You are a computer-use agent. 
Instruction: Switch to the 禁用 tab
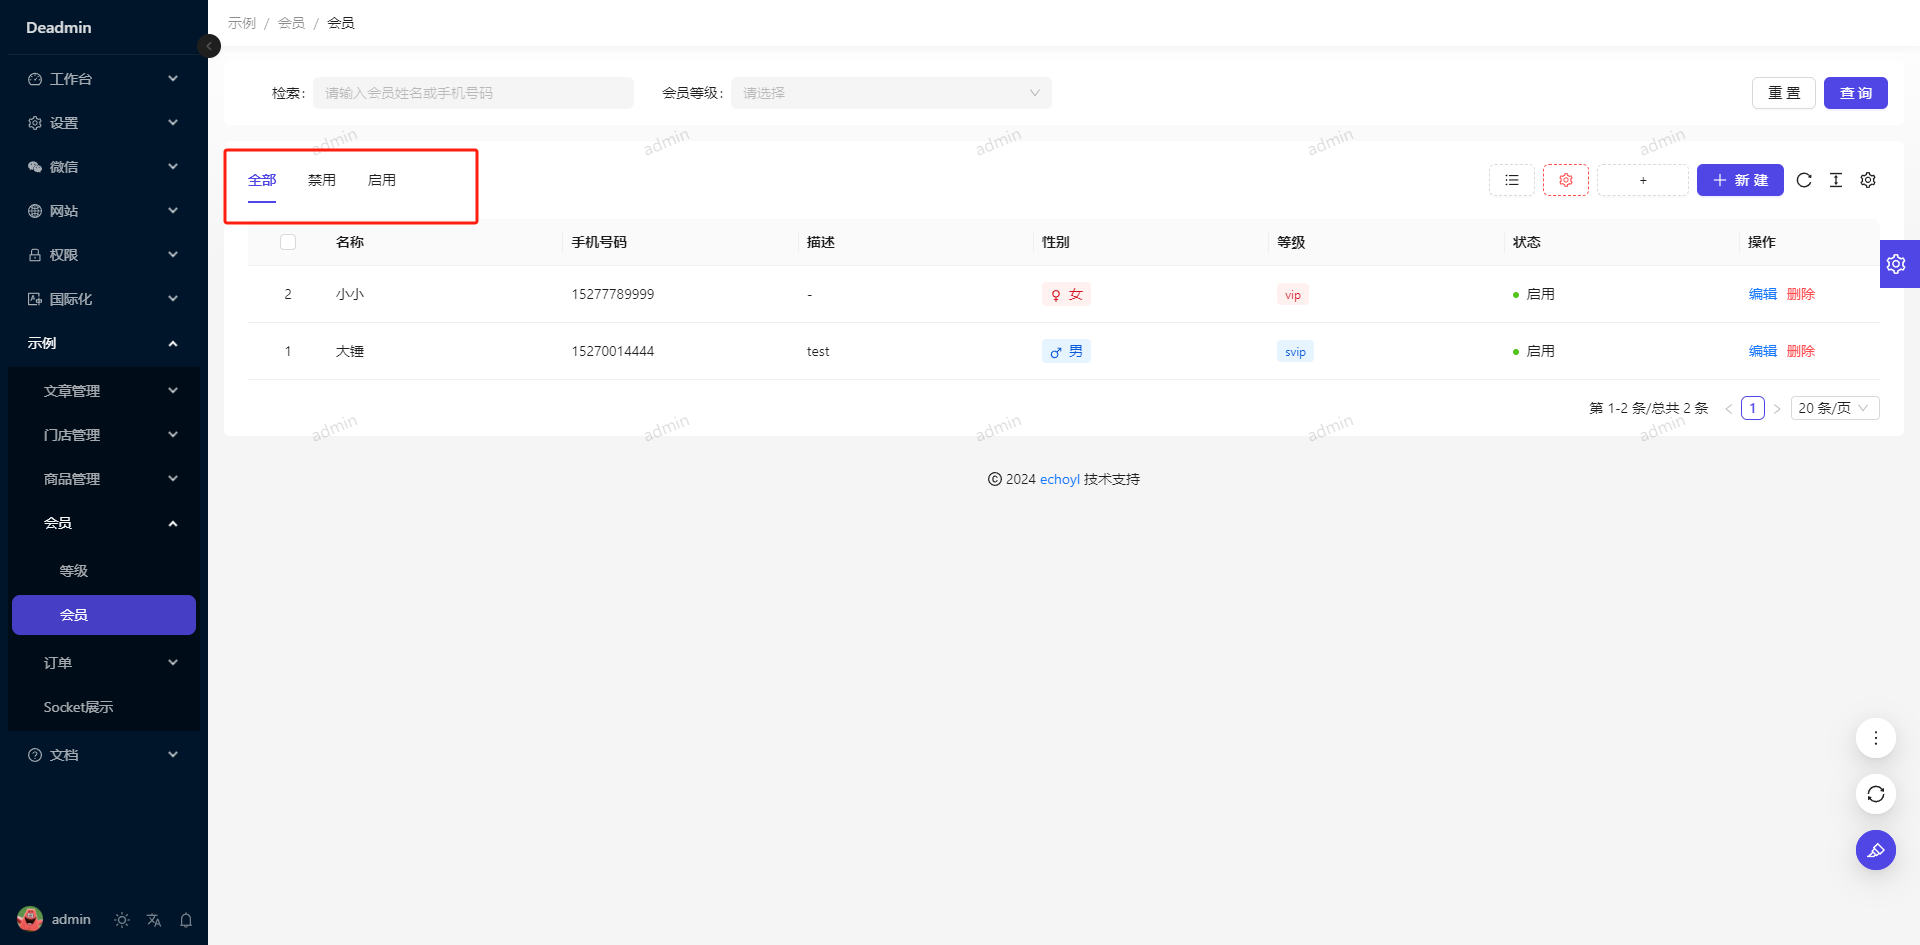click(x=322, y=180)
